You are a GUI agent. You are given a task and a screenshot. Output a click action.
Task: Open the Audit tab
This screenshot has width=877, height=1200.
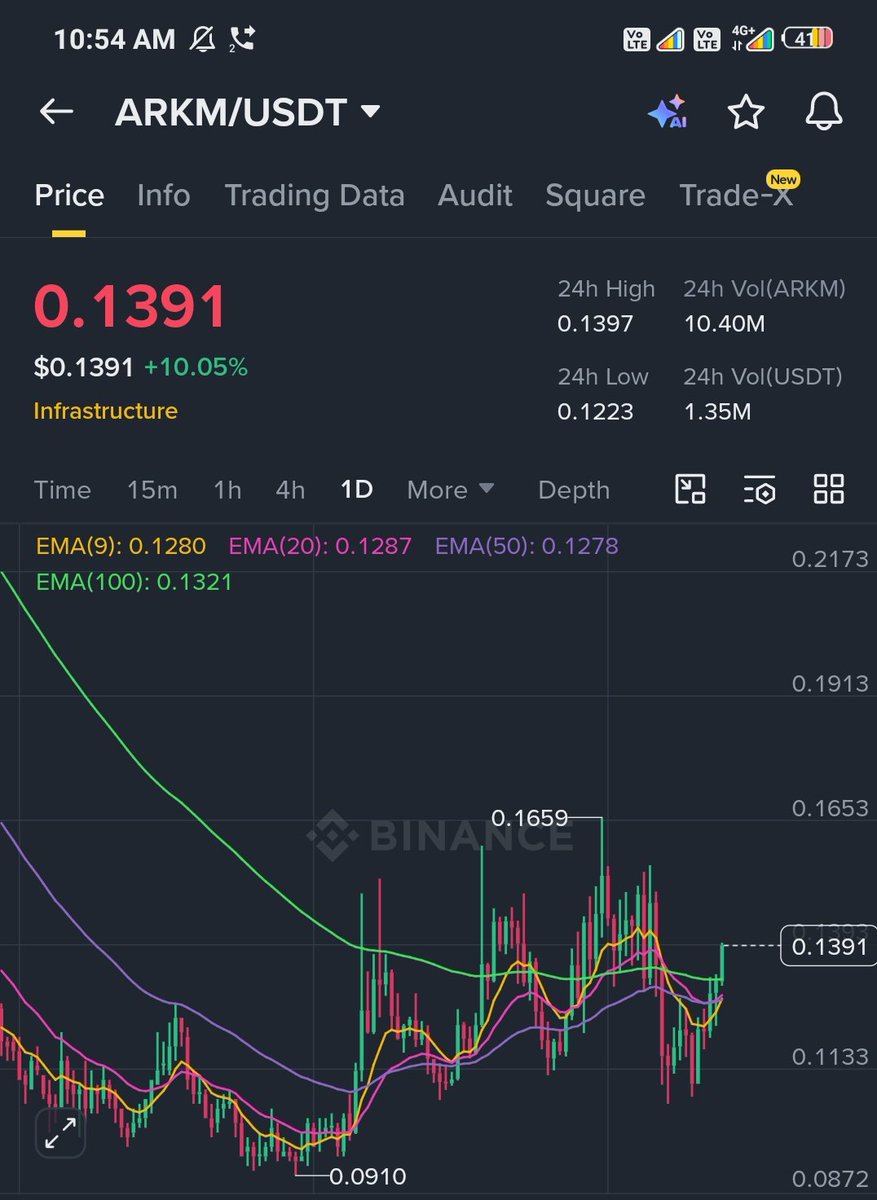pos(475,195)
